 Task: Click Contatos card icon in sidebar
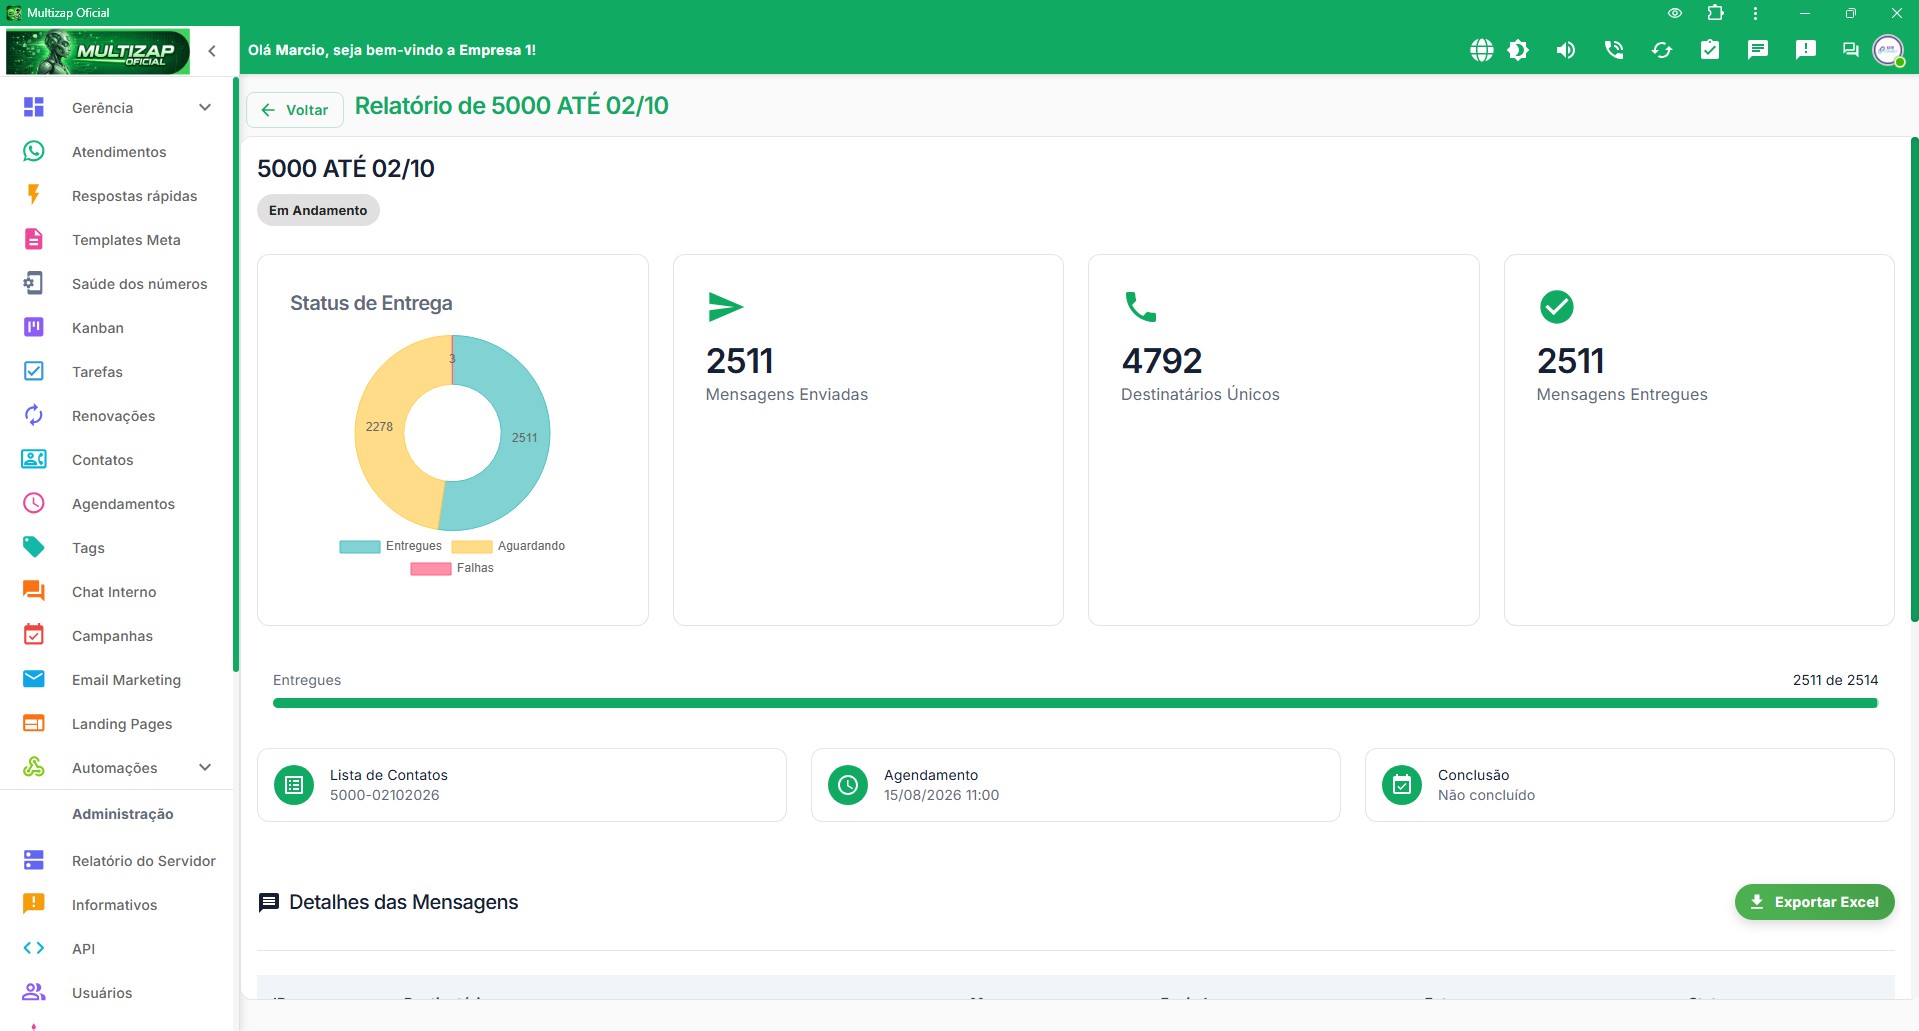pos(34,459)
